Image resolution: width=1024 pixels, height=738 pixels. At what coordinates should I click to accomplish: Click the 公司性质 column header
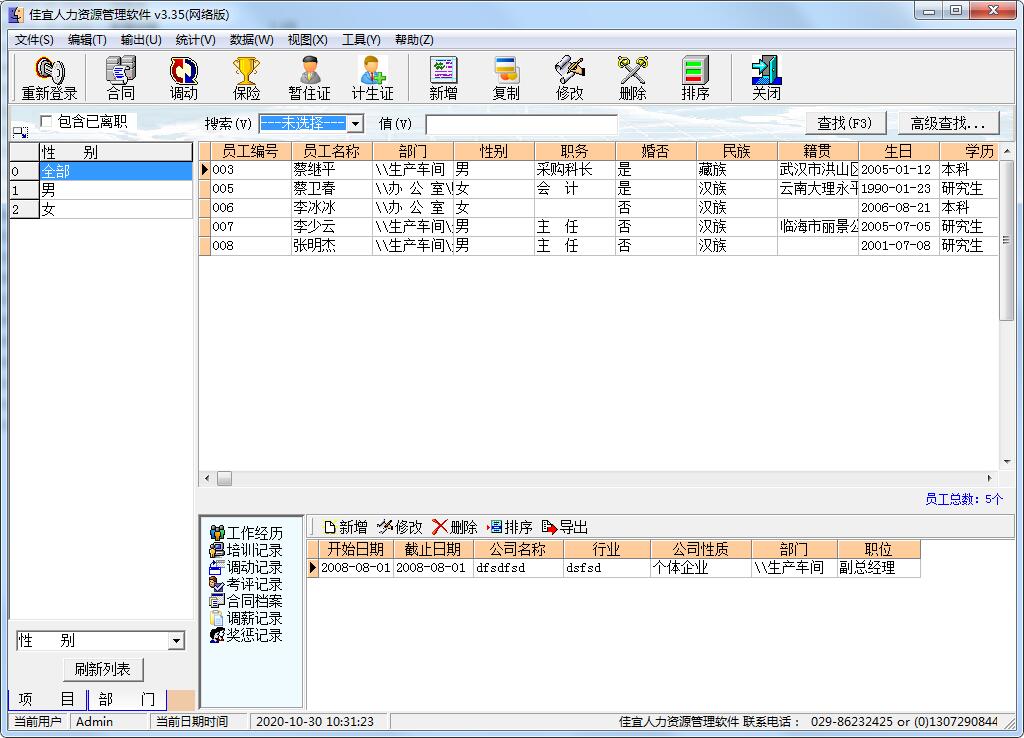701,549
